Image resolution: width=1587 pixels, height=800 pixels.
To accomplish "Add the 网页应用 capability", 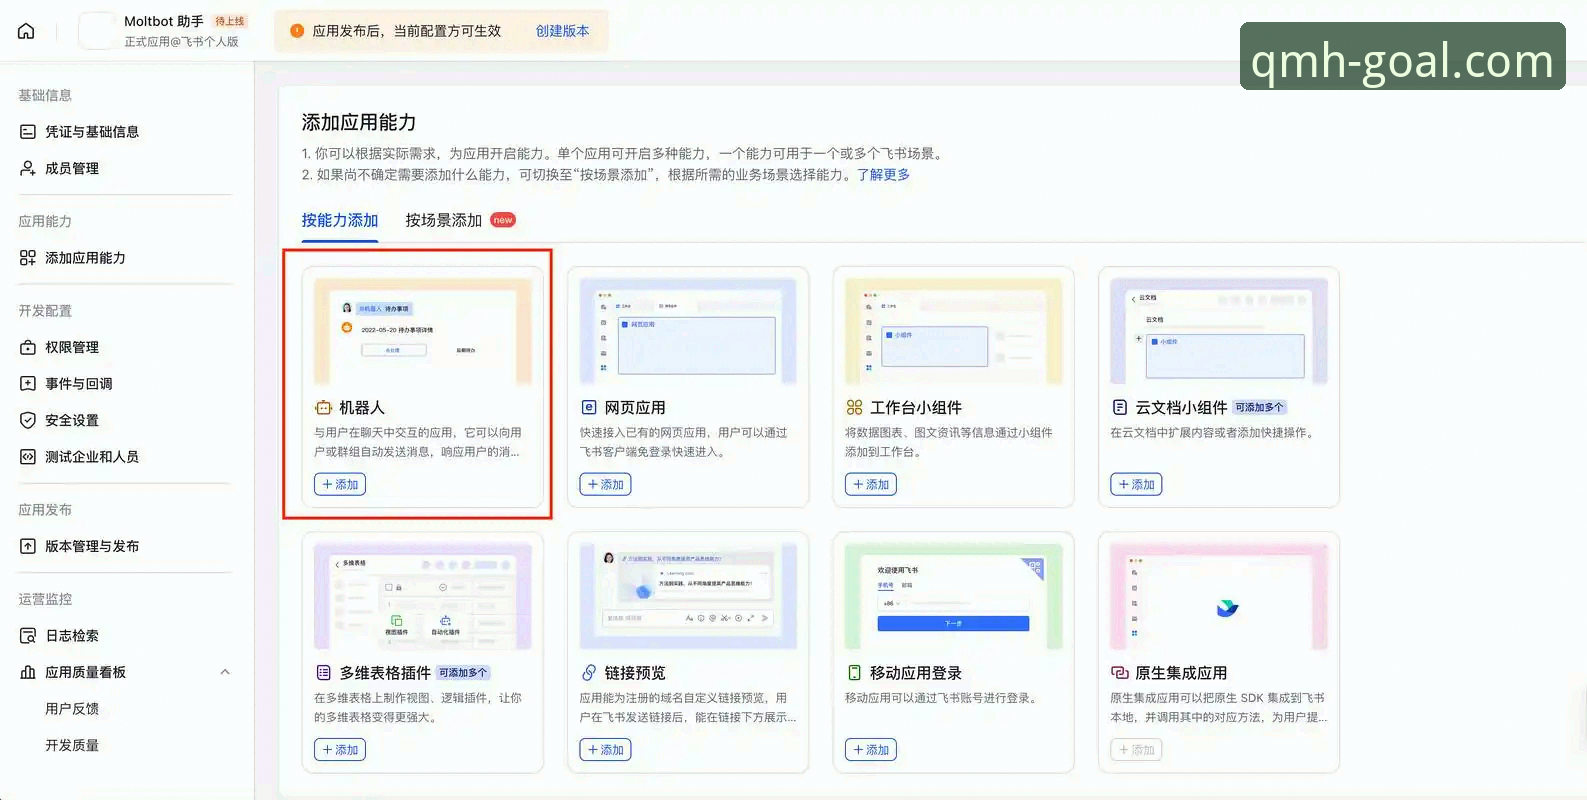I will pos(605,484).
